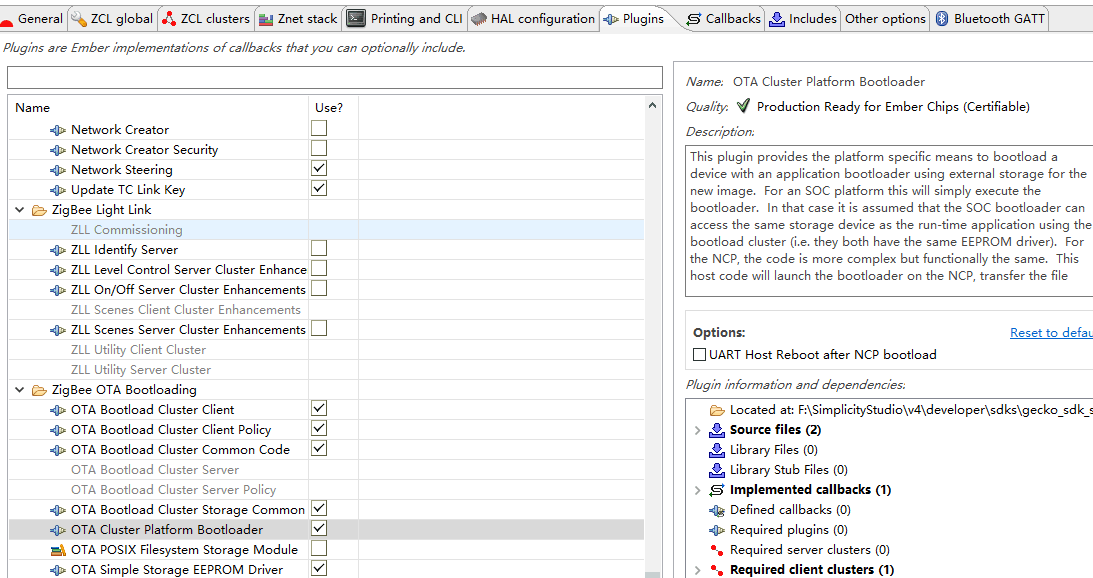This screenshot has height=578, width=1093.
Task: Click the Reset to defaults link
Action: (x=1050, y=333)
